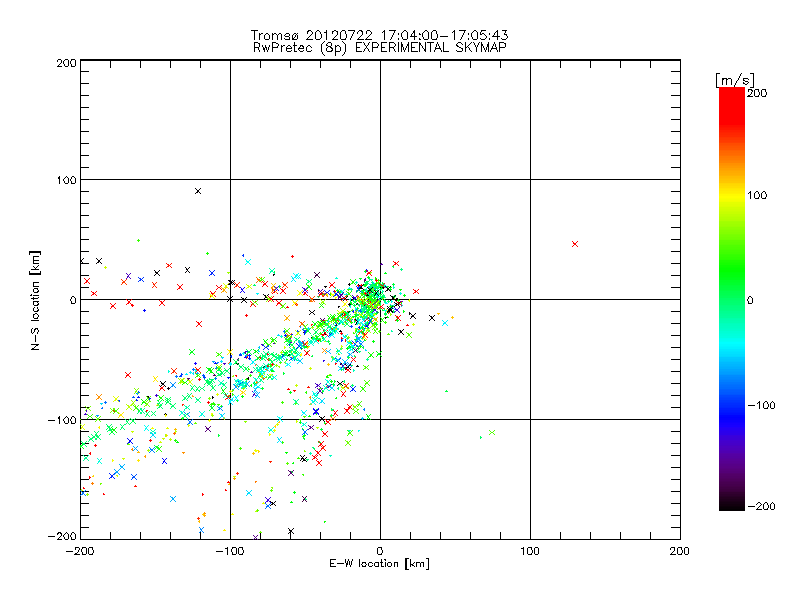The image size is (800, 600).
Task: Click the green band of the colorbar near 0
Action: pos(732,300)
